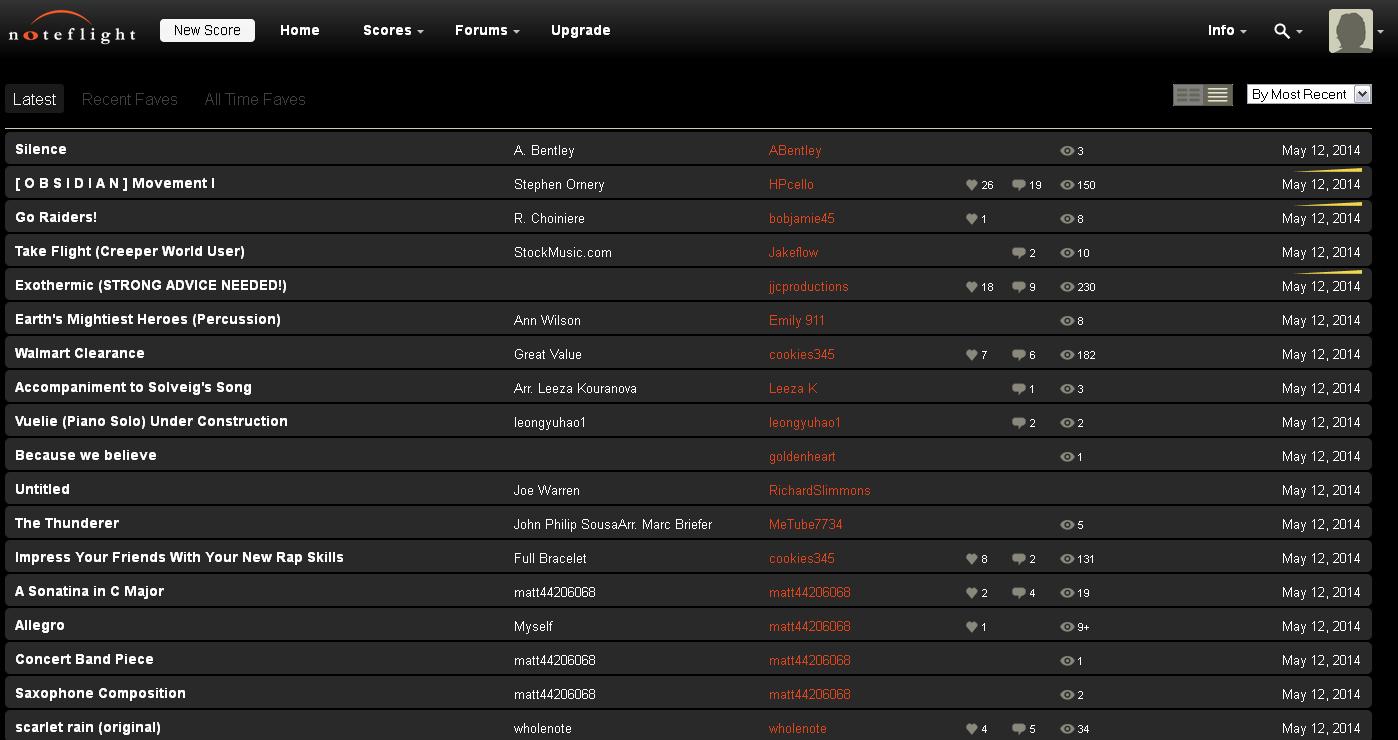
Task: Open the score titled Silence
Action: 41,150
